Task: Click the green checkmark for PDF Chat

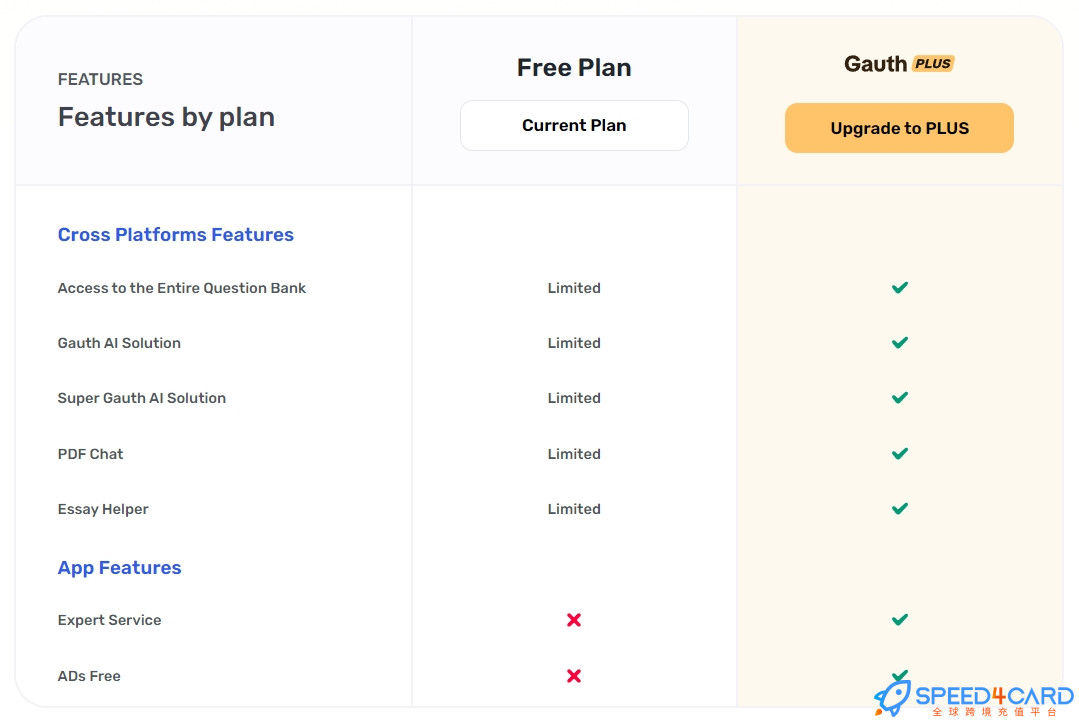Action: point(899,454)
